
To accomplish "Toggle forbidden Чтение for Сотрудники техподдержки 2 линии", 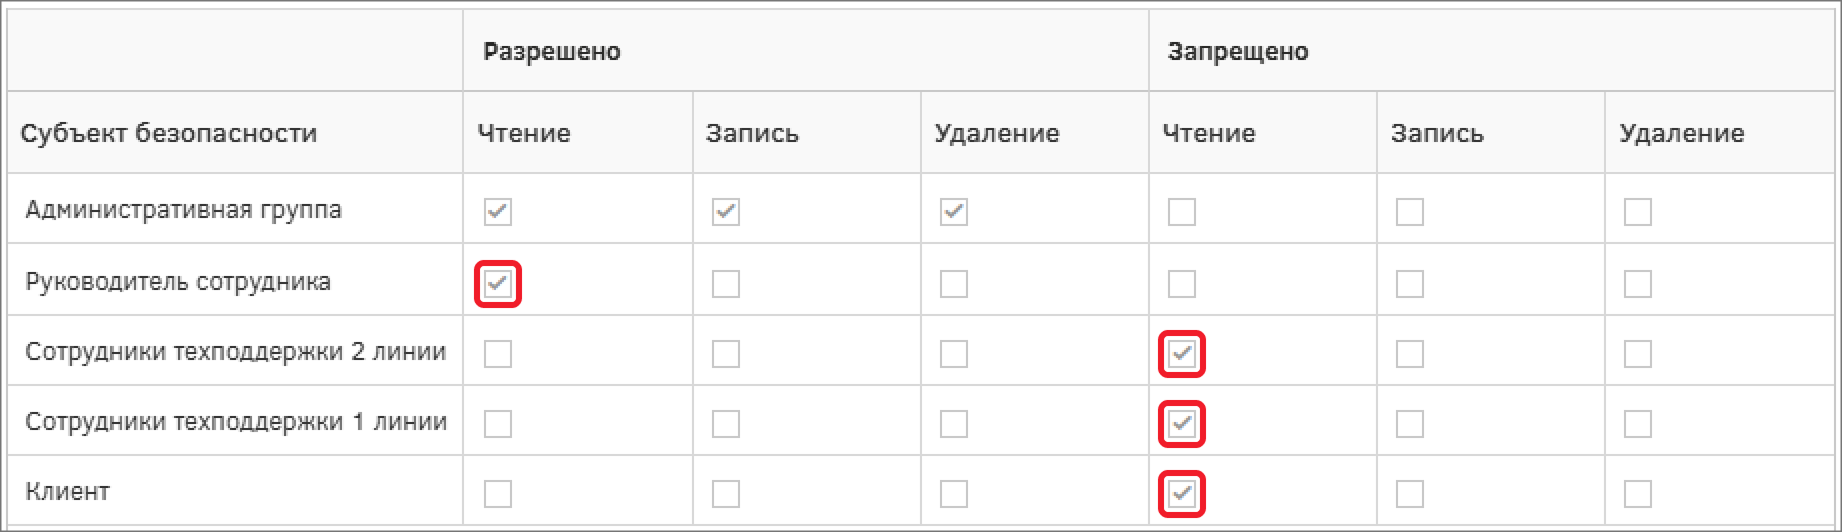I will [1182, 354].
